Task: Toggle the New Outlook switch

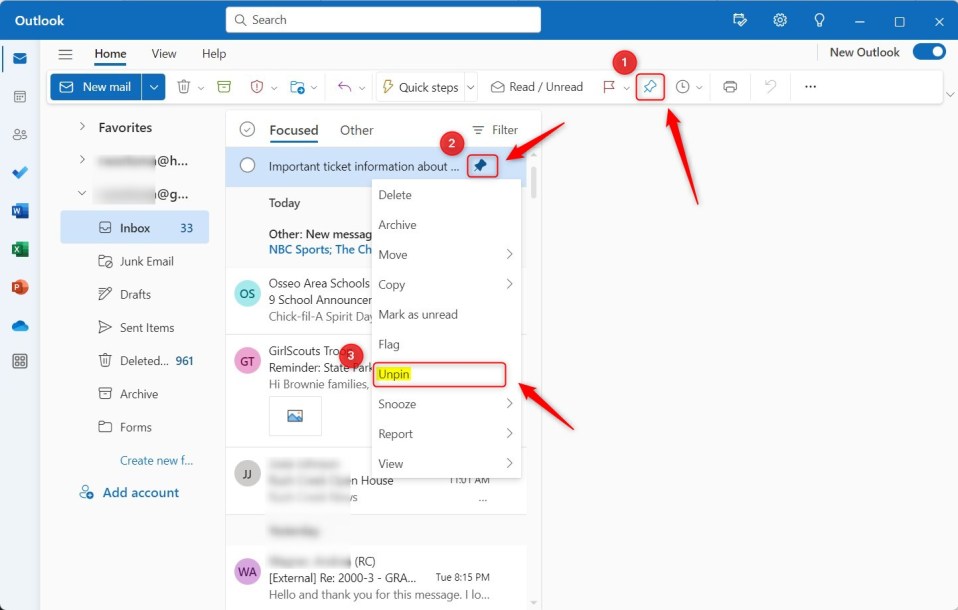Action: pyautogui.click(x=929, y=51)
